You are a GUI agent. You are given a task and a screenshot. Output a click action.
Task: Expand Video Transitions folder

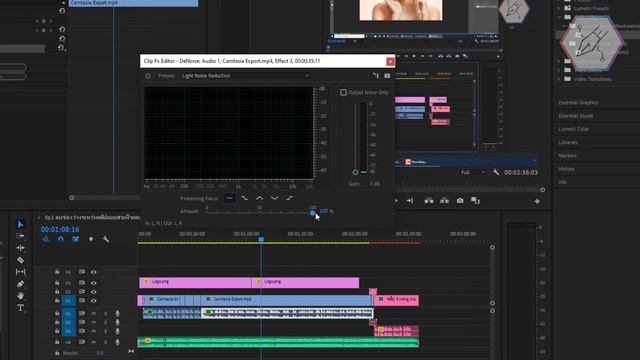coord(558,79)
